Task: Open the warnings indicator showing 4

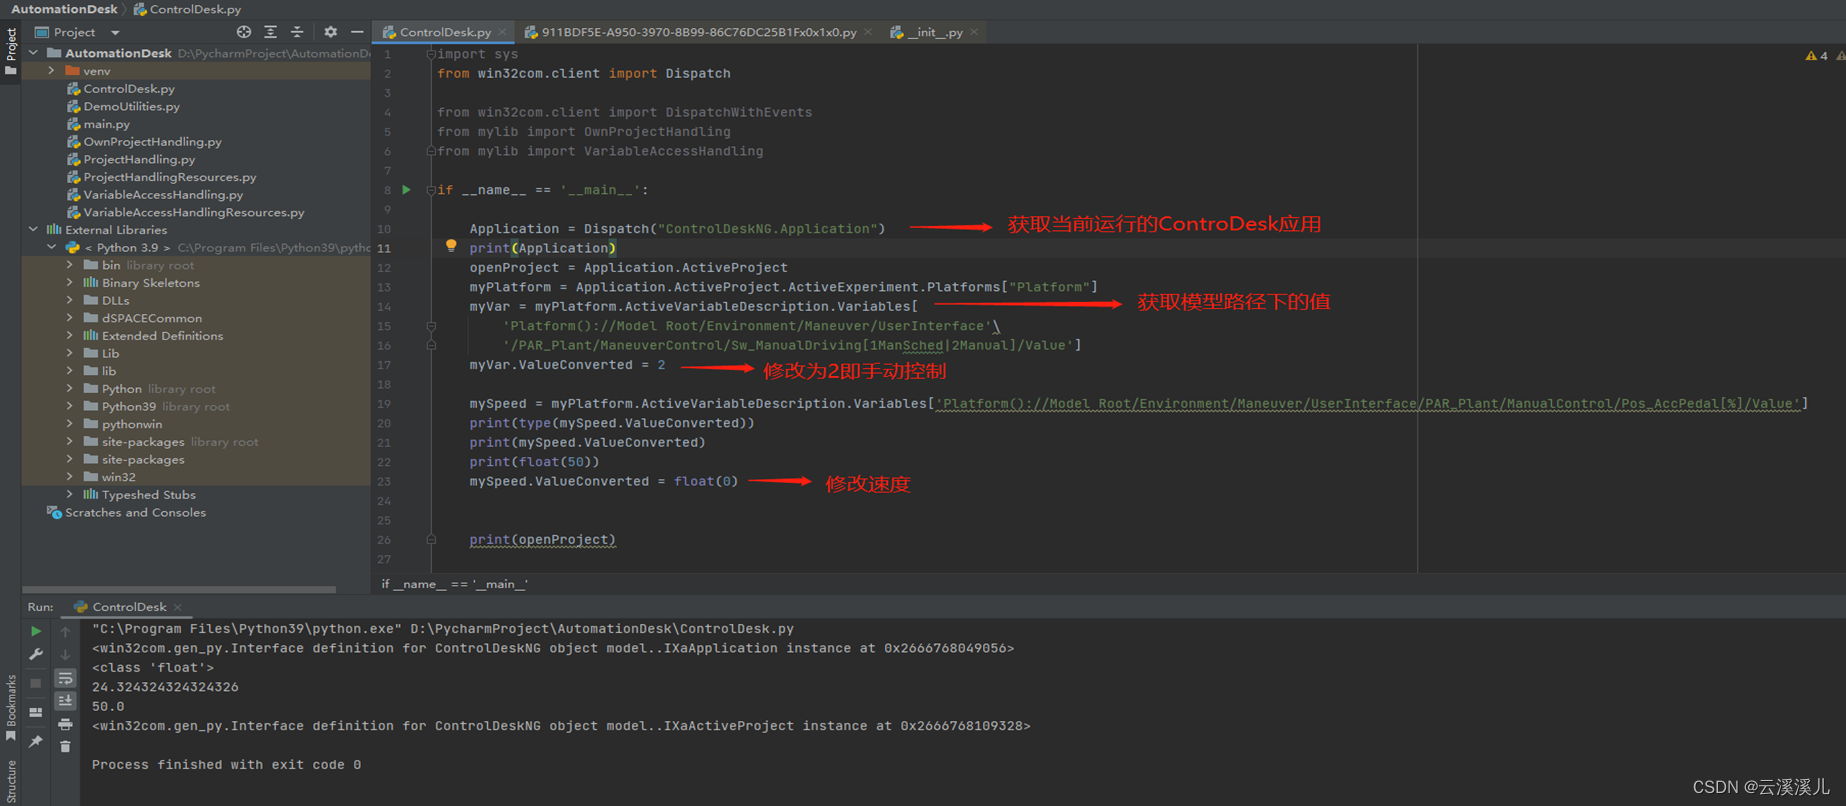Action: [x=1817, y=56]
